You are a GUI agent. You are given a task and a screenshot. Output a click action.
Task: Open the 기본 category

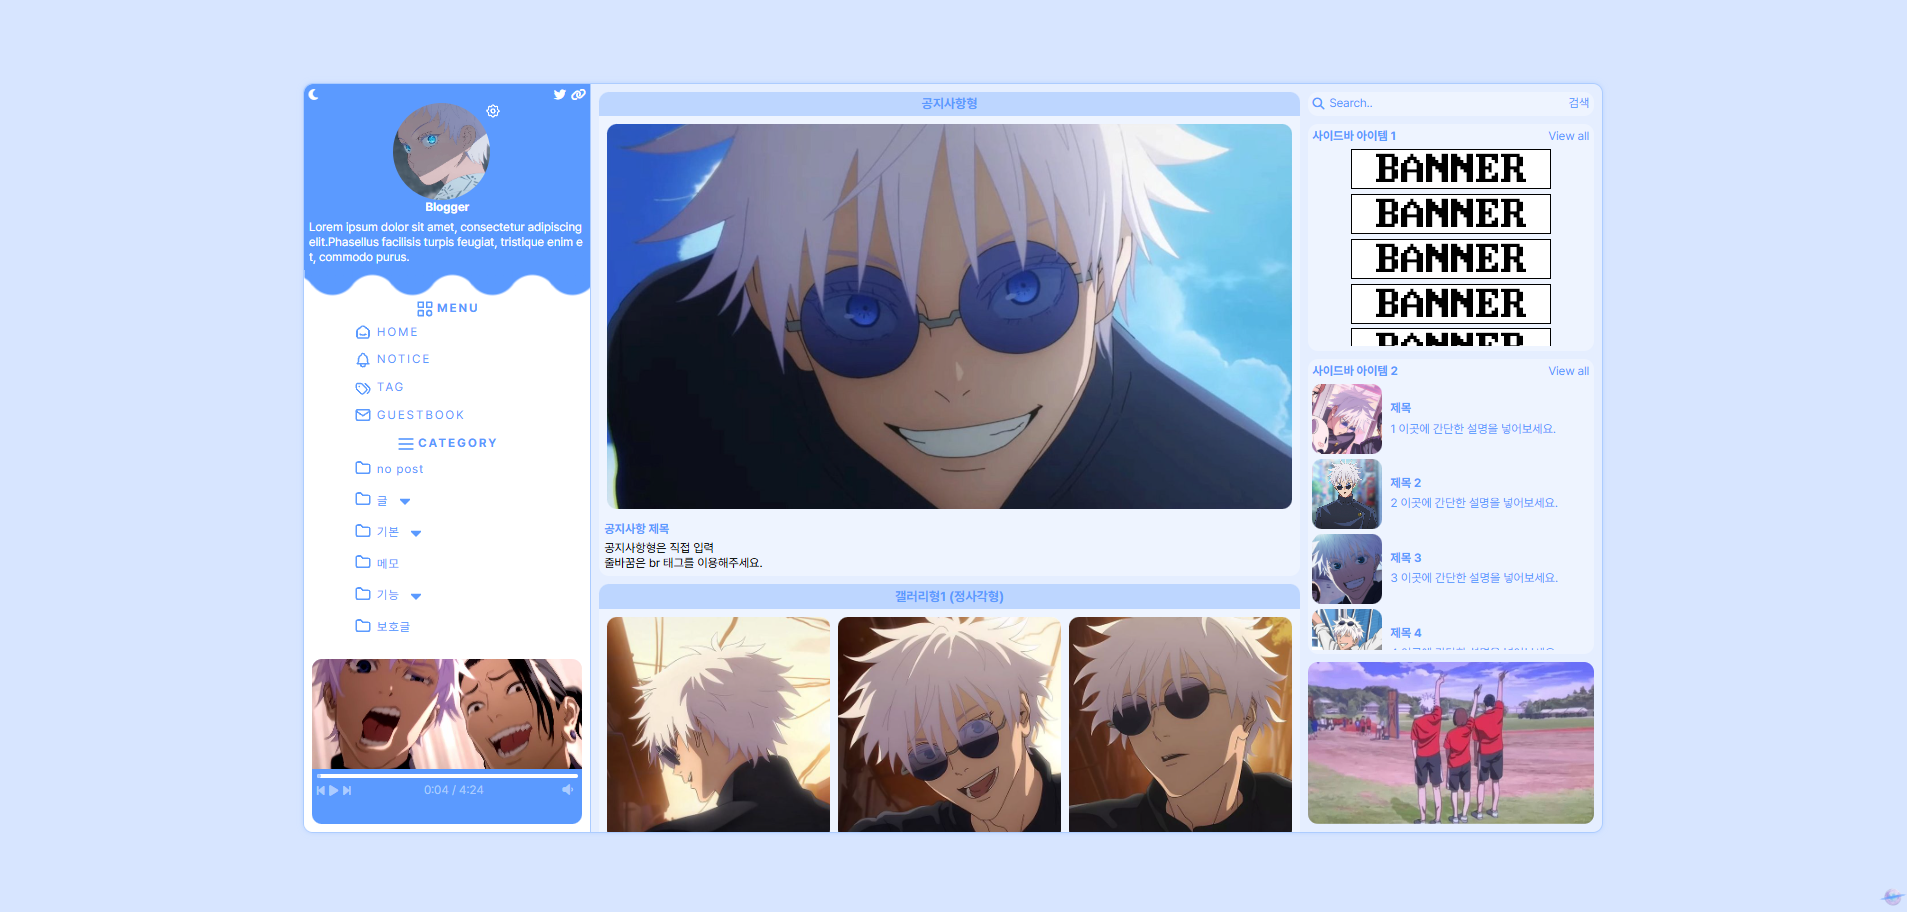click(387, 532)
